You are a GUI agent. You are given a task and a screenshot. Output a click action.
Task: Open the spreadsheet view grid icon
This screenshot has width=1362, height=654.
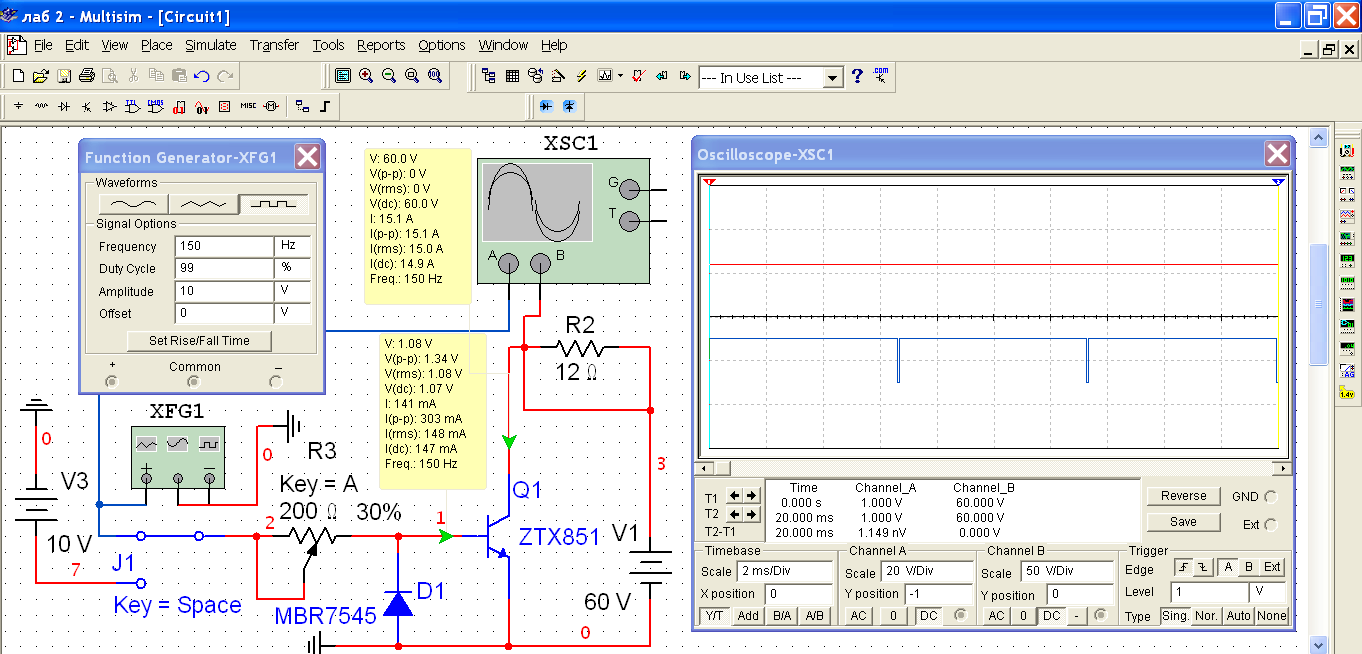point(512,76)
